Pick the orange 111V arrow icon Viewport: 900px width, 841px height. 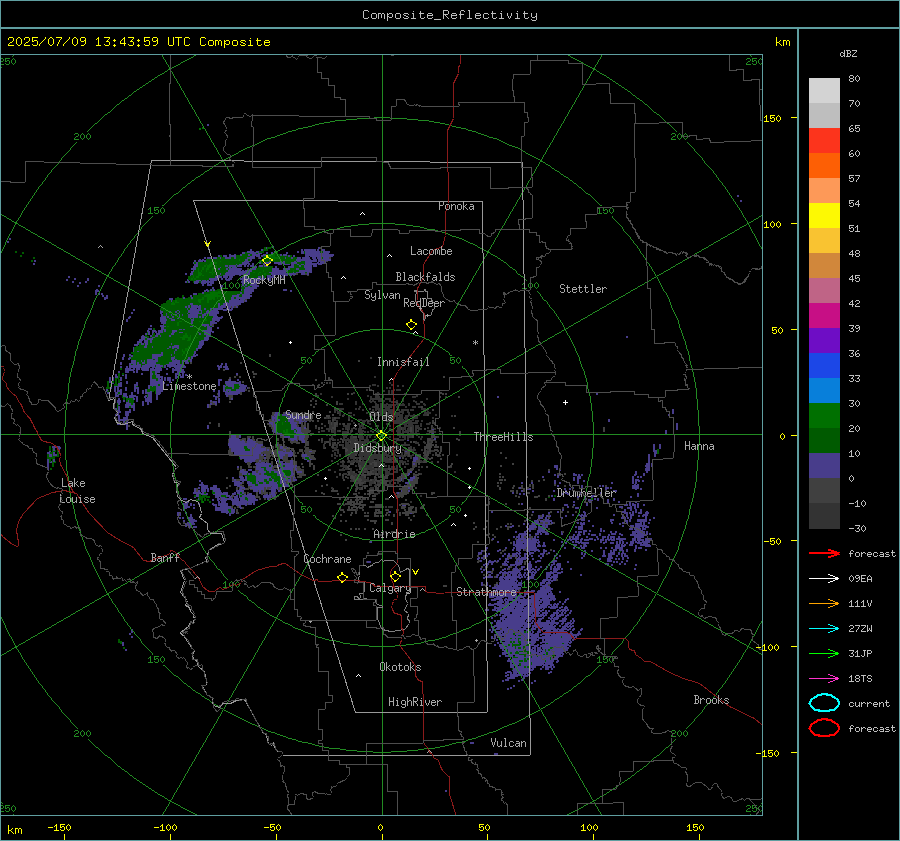(x=824, y=603)
